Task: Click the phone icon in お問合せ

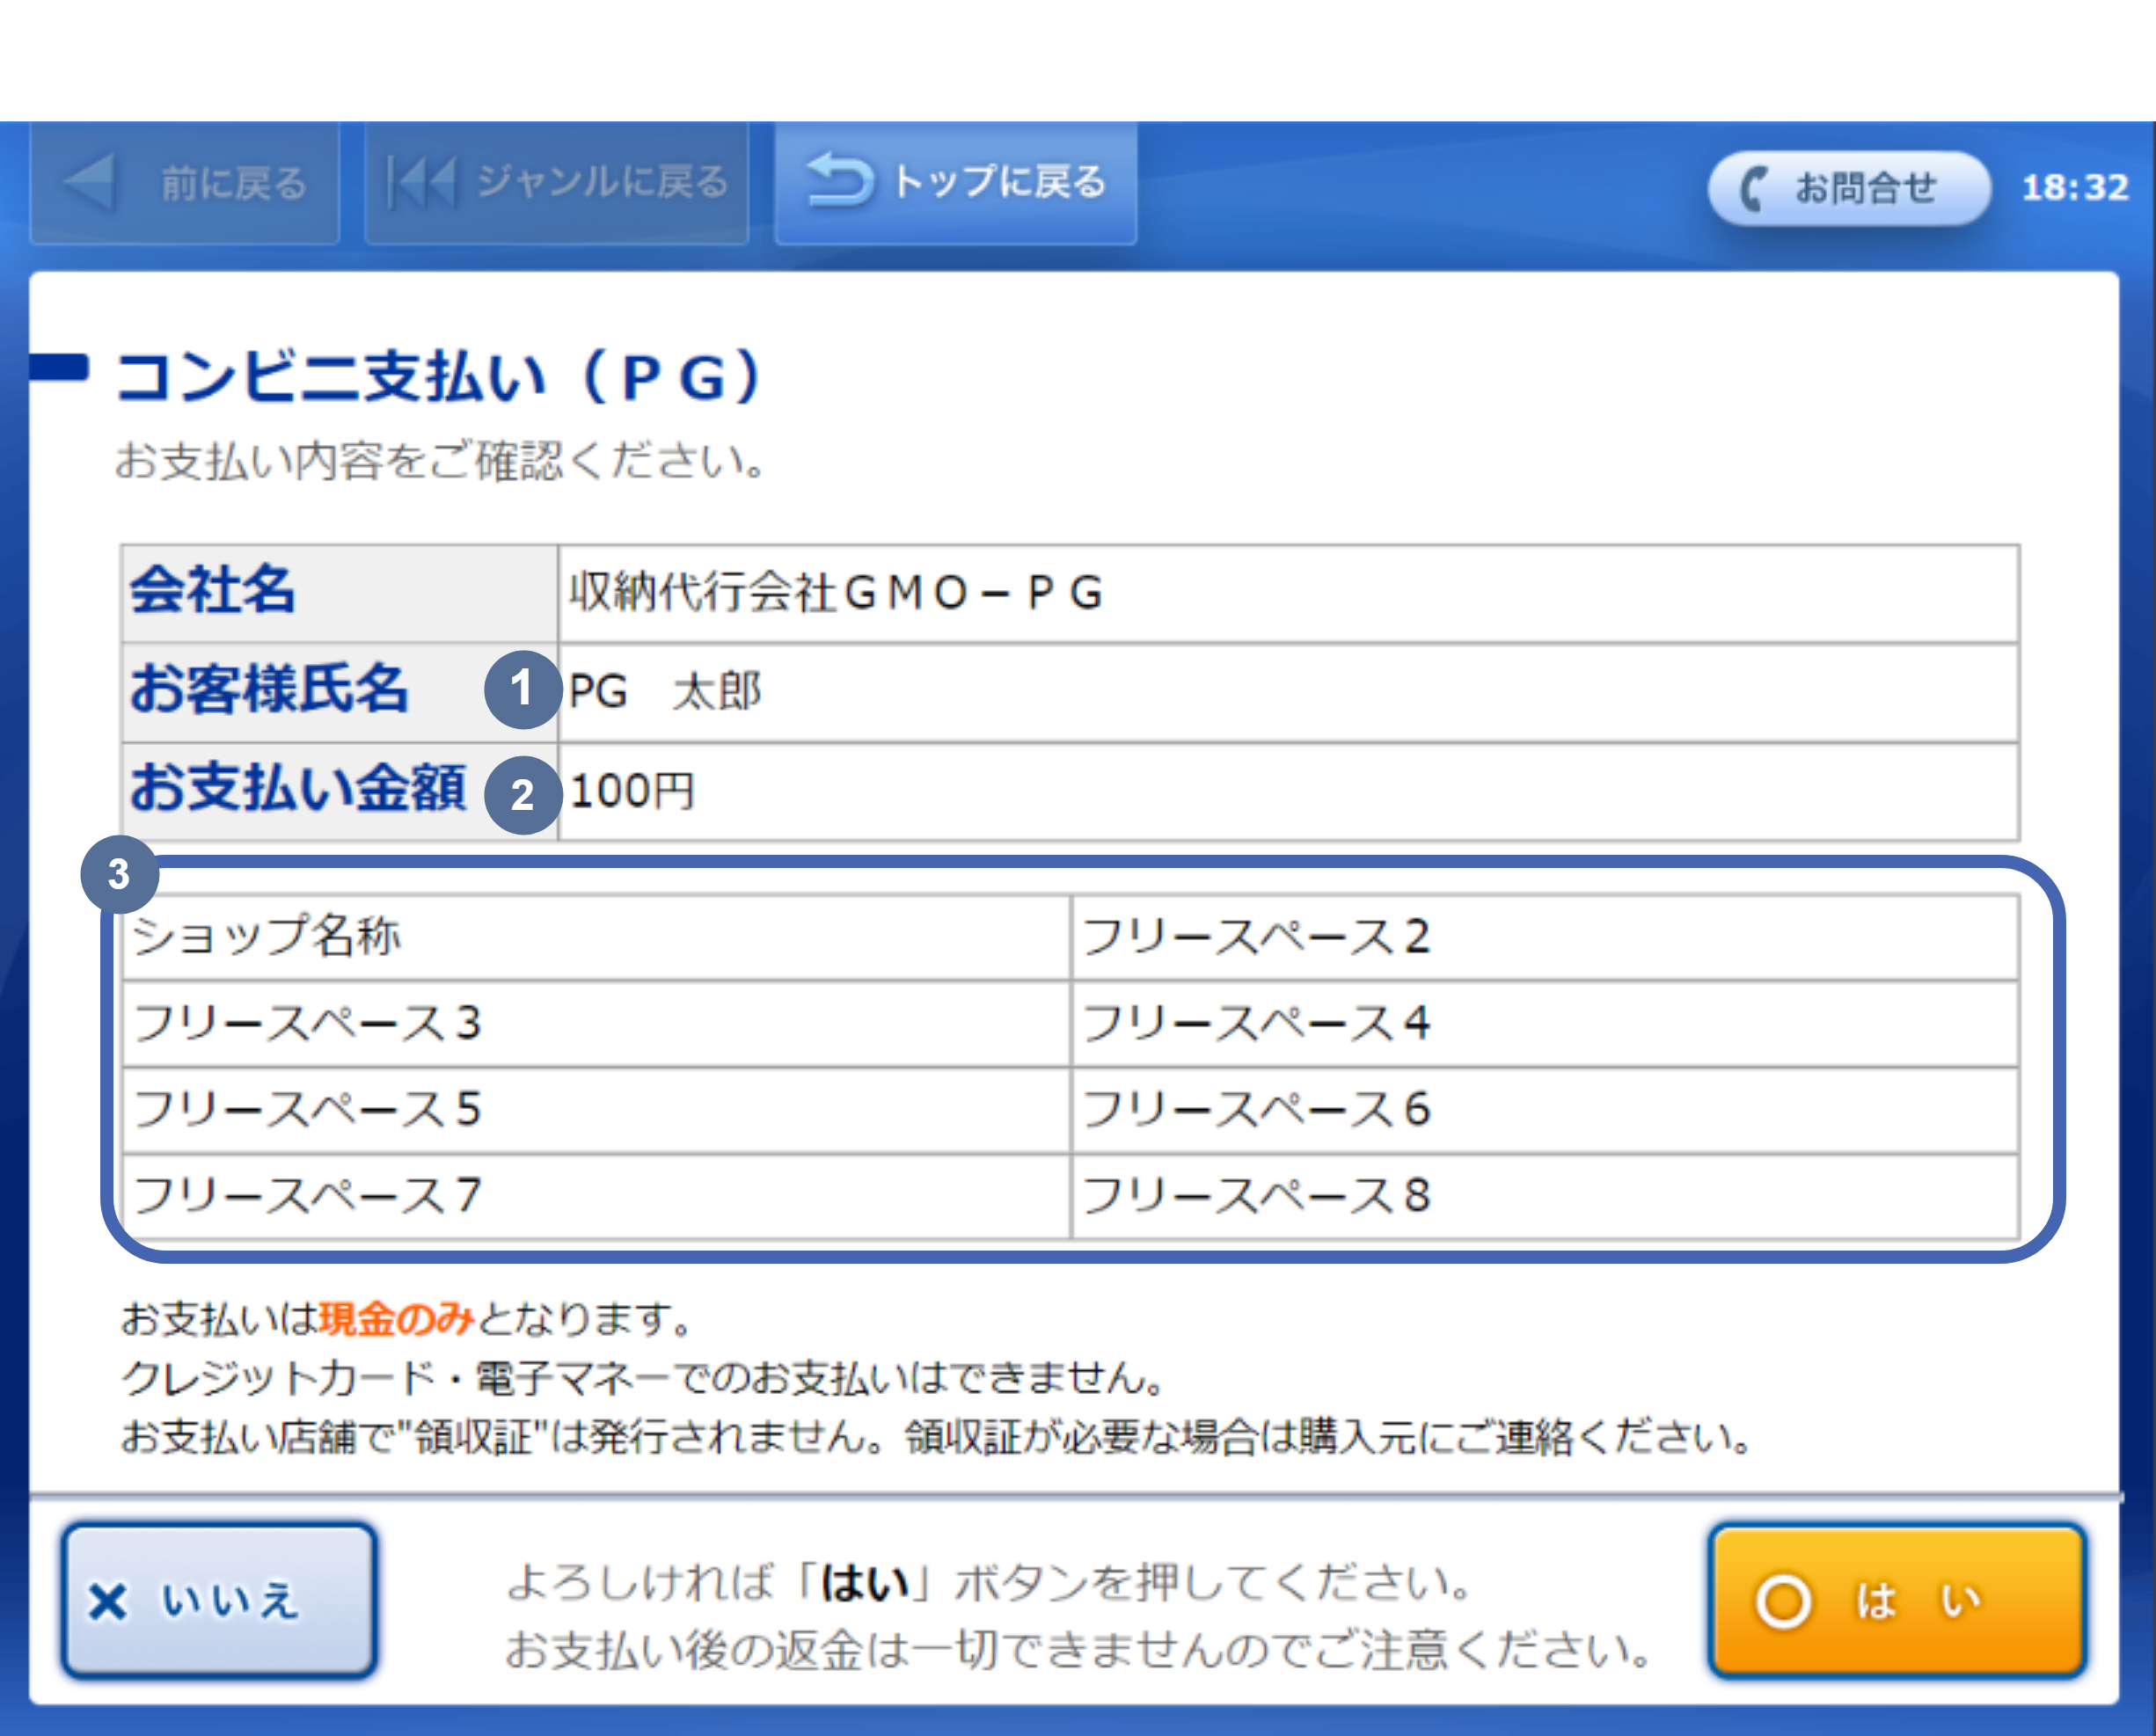Action: tap(1754, 188)
